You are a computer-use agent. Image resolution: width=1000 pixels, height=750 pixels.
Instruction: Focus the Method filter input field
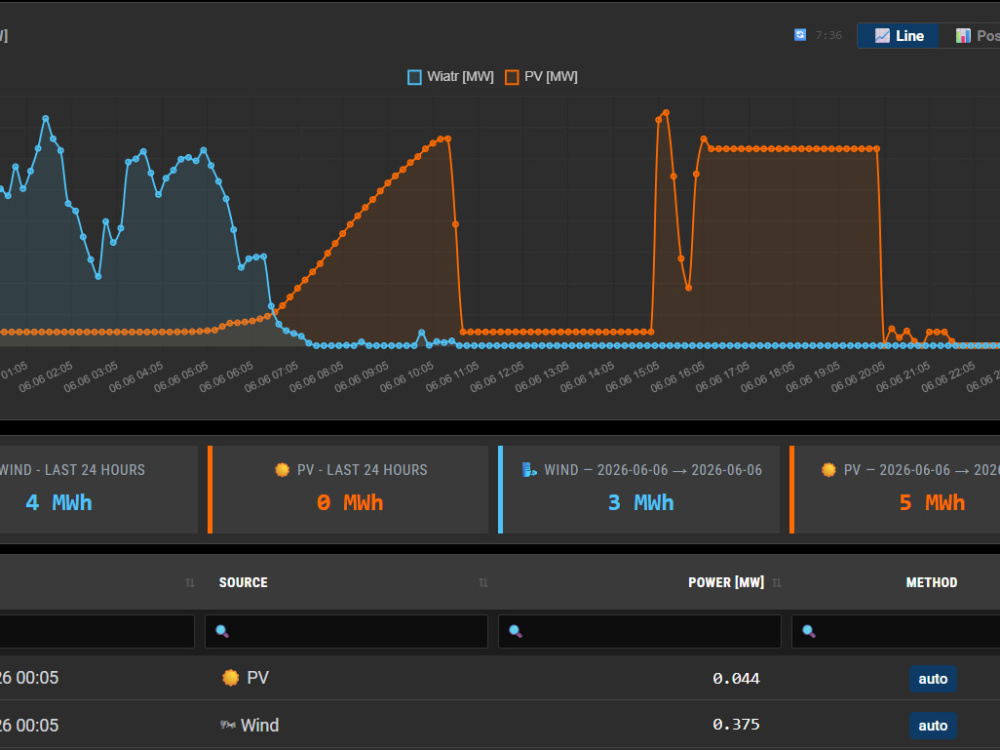tap(896, 631)
